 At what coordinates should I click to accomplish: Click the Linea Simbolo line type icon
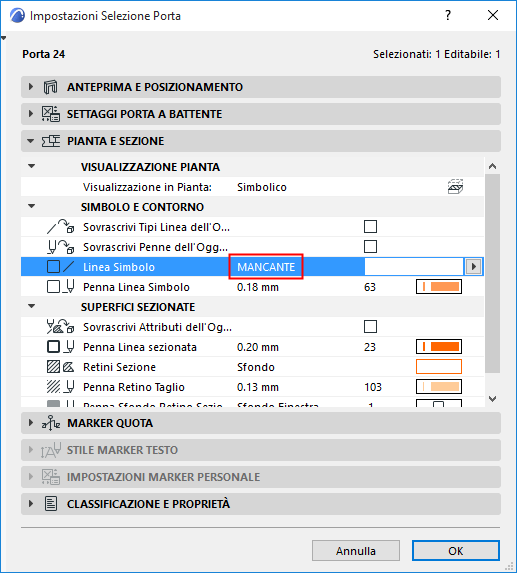[61, 267]
